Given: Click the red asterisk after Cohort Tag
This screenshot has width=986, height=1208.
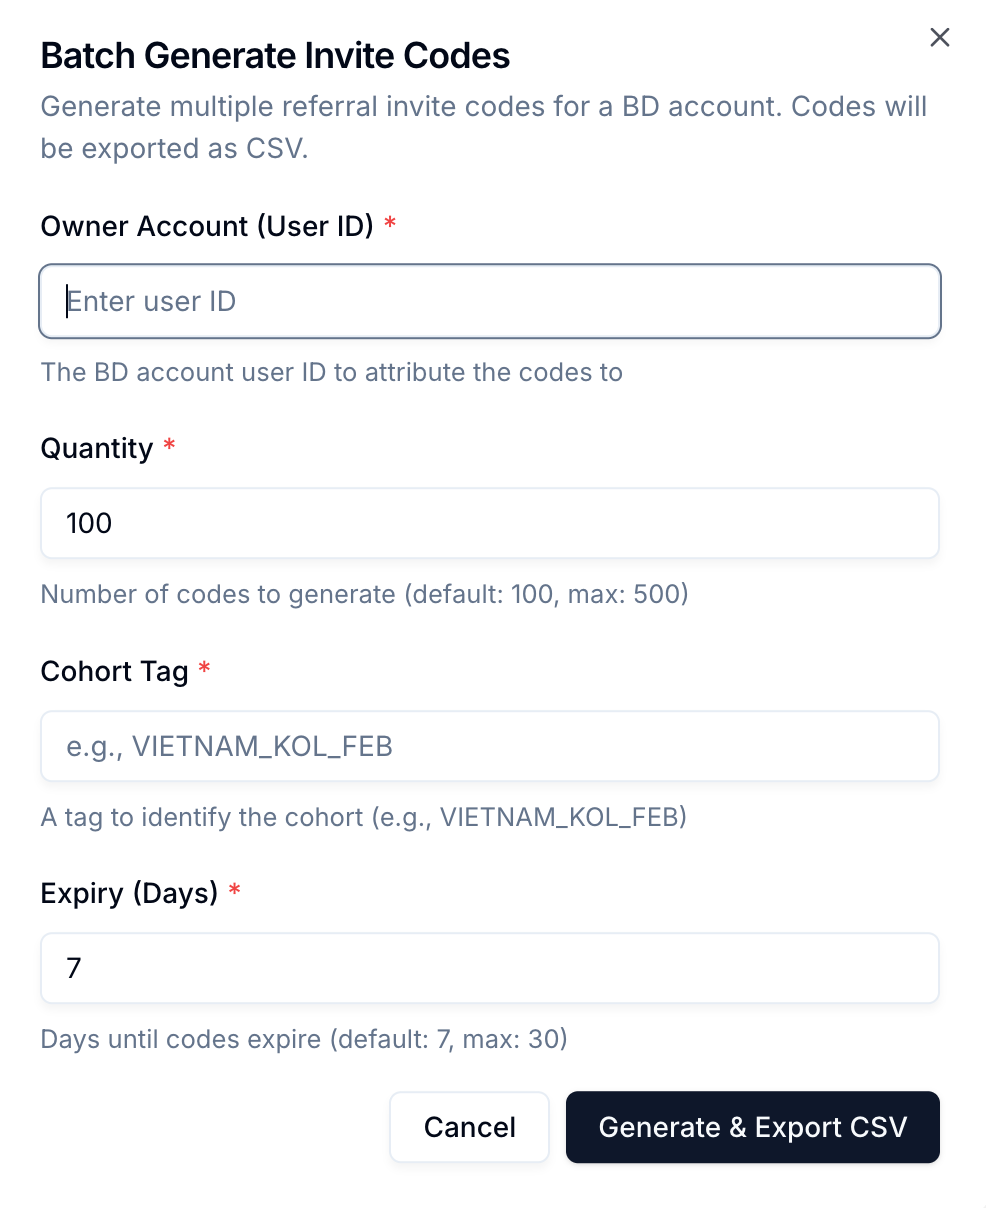Looking at the screenshot, I should [204, 669].
